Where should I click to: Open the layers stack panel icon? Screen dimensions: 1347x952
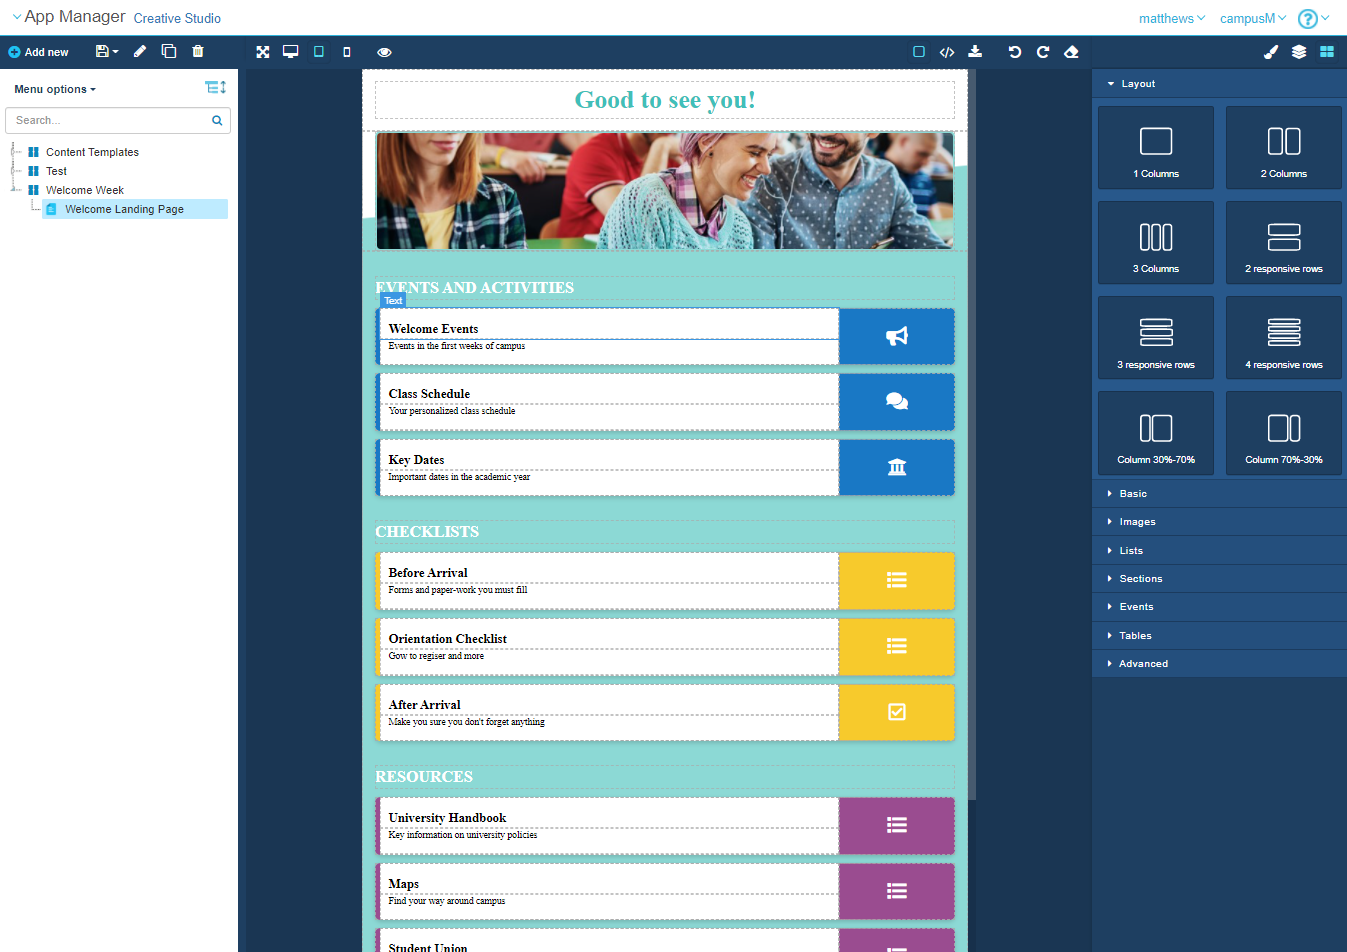1299,52
